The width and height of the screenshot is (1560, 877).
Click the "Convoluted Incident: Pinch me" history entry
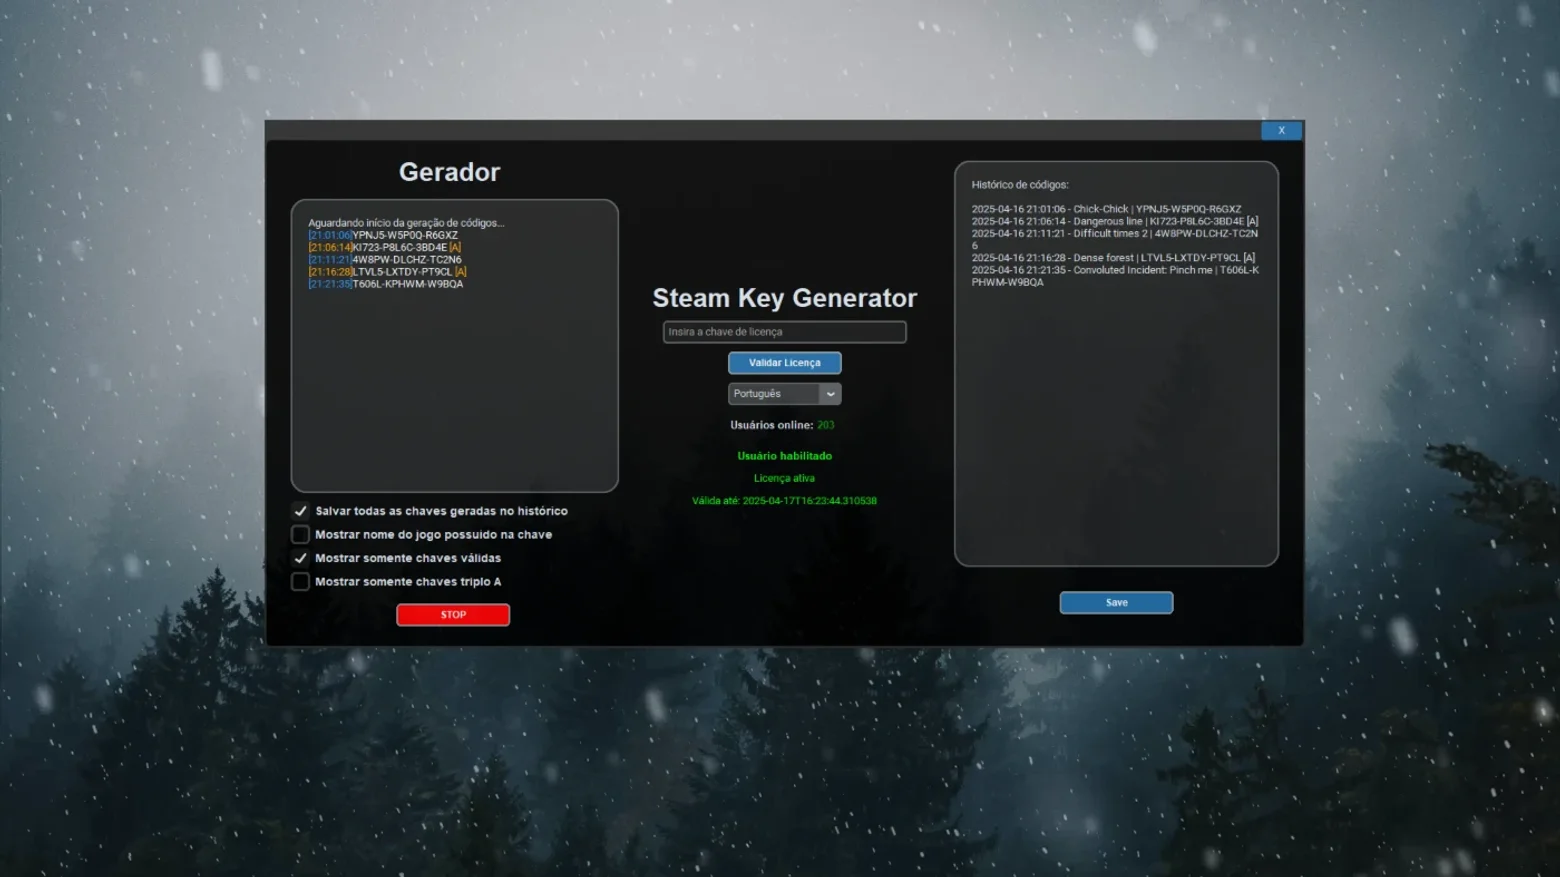[1115, 276]
